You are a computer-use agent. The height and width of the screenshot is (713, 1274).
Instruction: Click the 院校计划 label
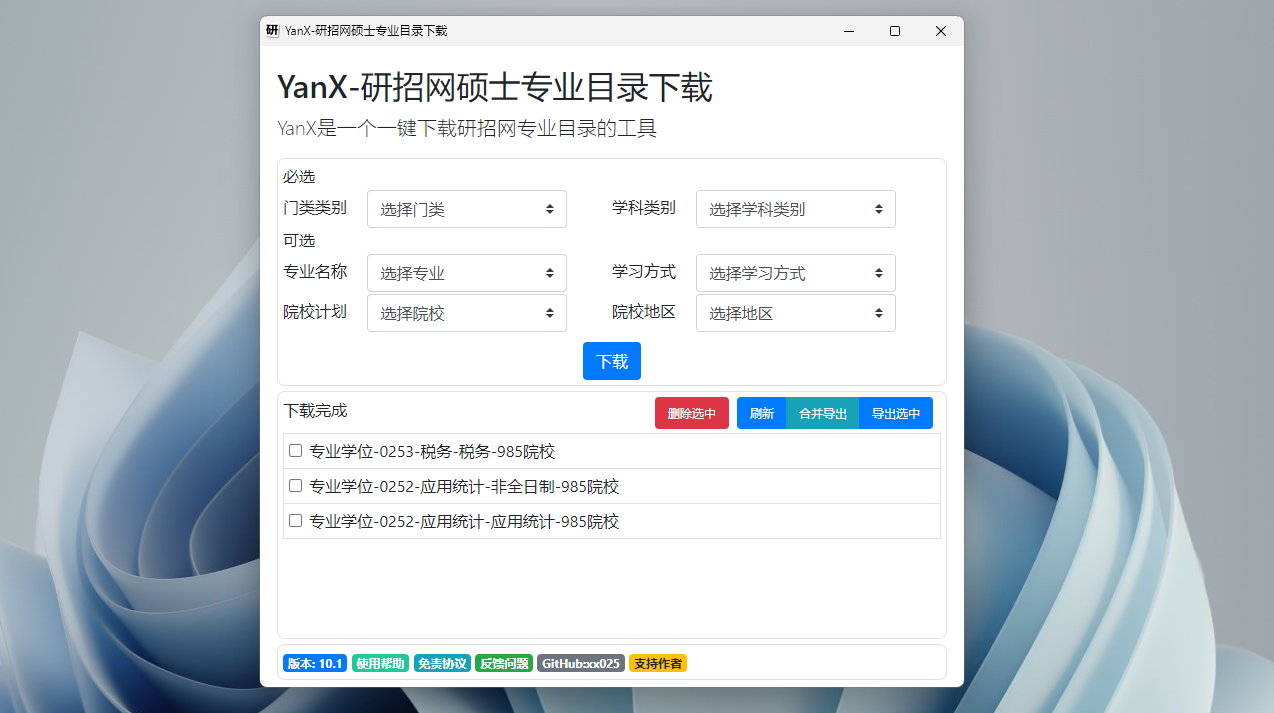point(315,312)
